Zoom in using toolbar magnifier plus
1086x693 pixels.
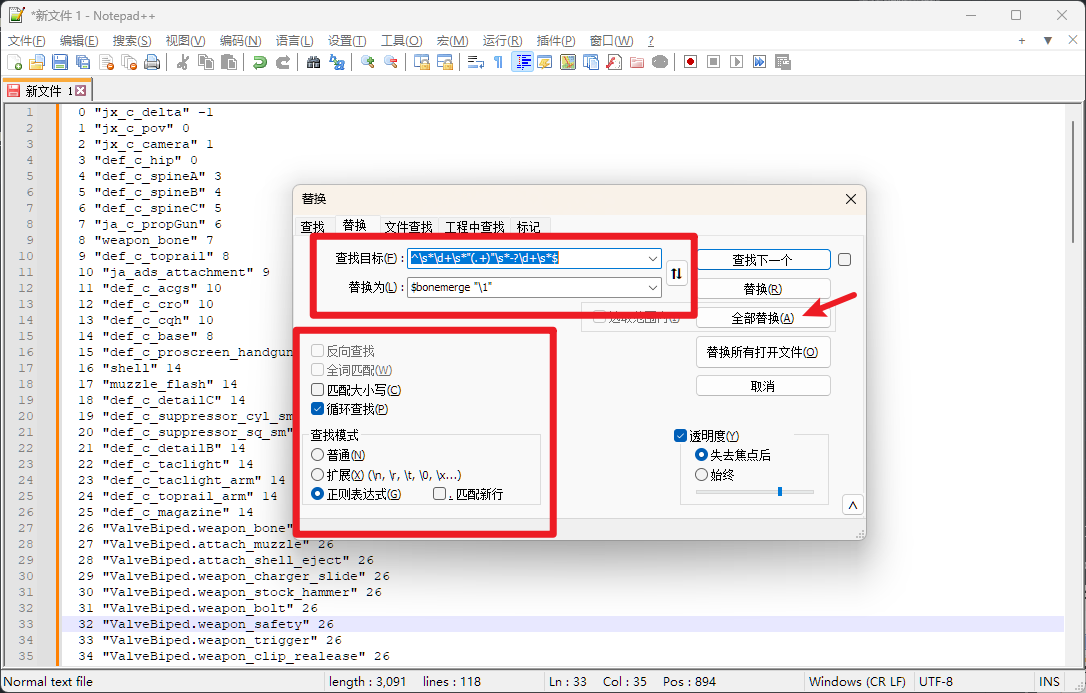(368, 62)
